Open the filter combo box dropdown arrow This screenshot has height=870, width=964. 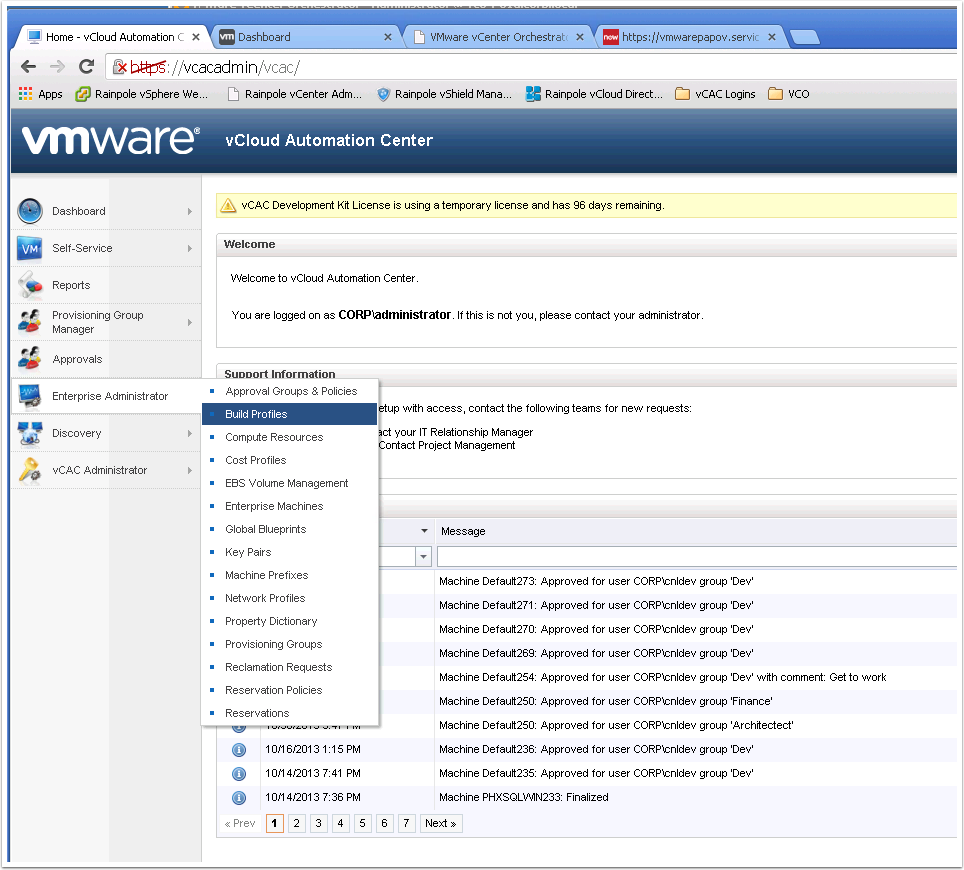[x=423, y=557]
